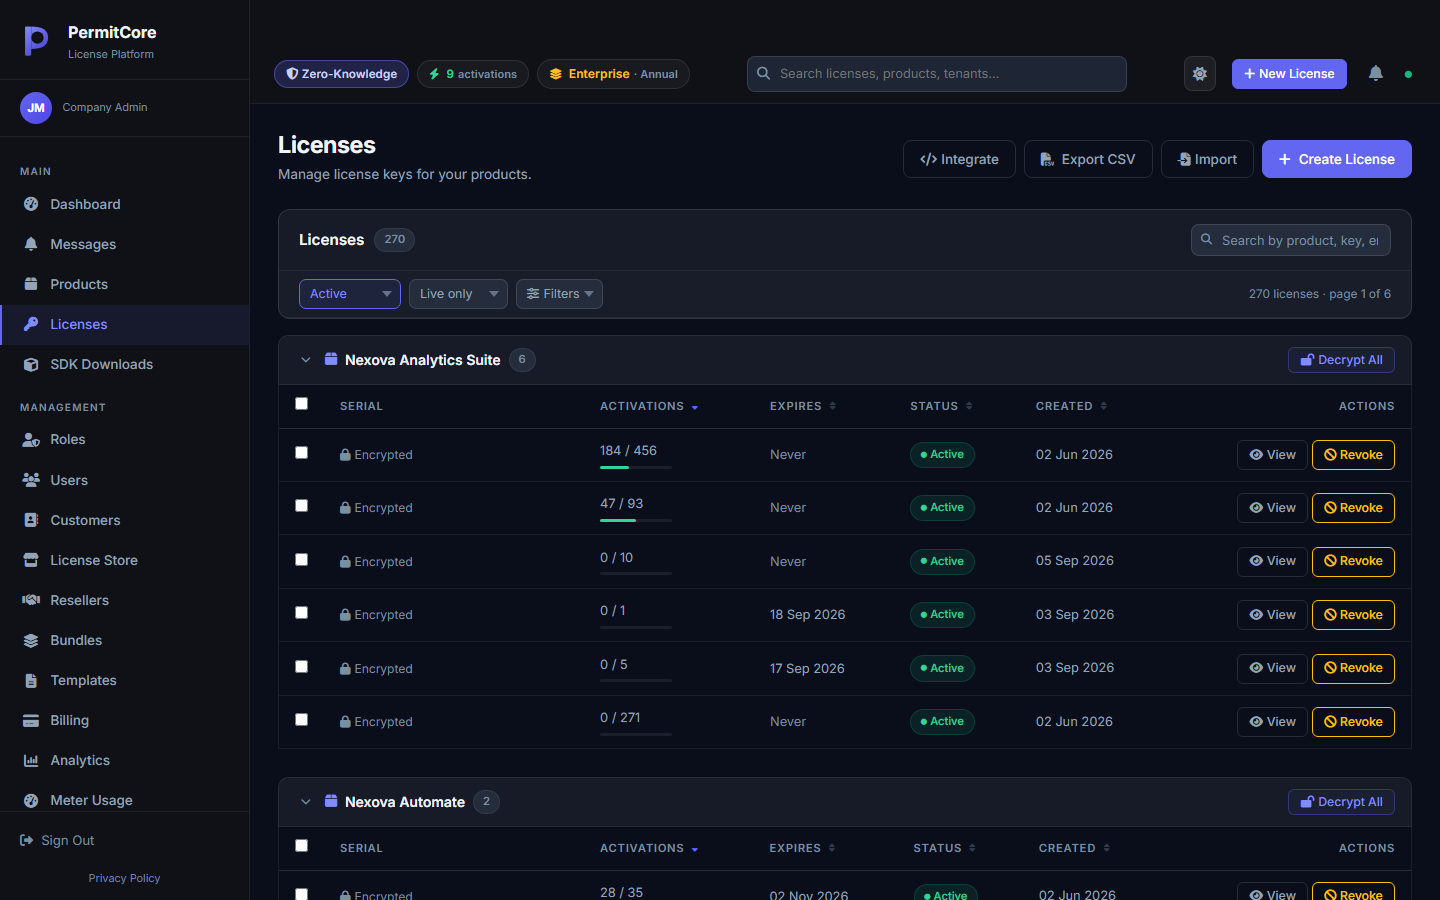The width and height of the screenshot is (1440, 900).
Task: Click the Templates document icon
Action: tap(31, 680)
